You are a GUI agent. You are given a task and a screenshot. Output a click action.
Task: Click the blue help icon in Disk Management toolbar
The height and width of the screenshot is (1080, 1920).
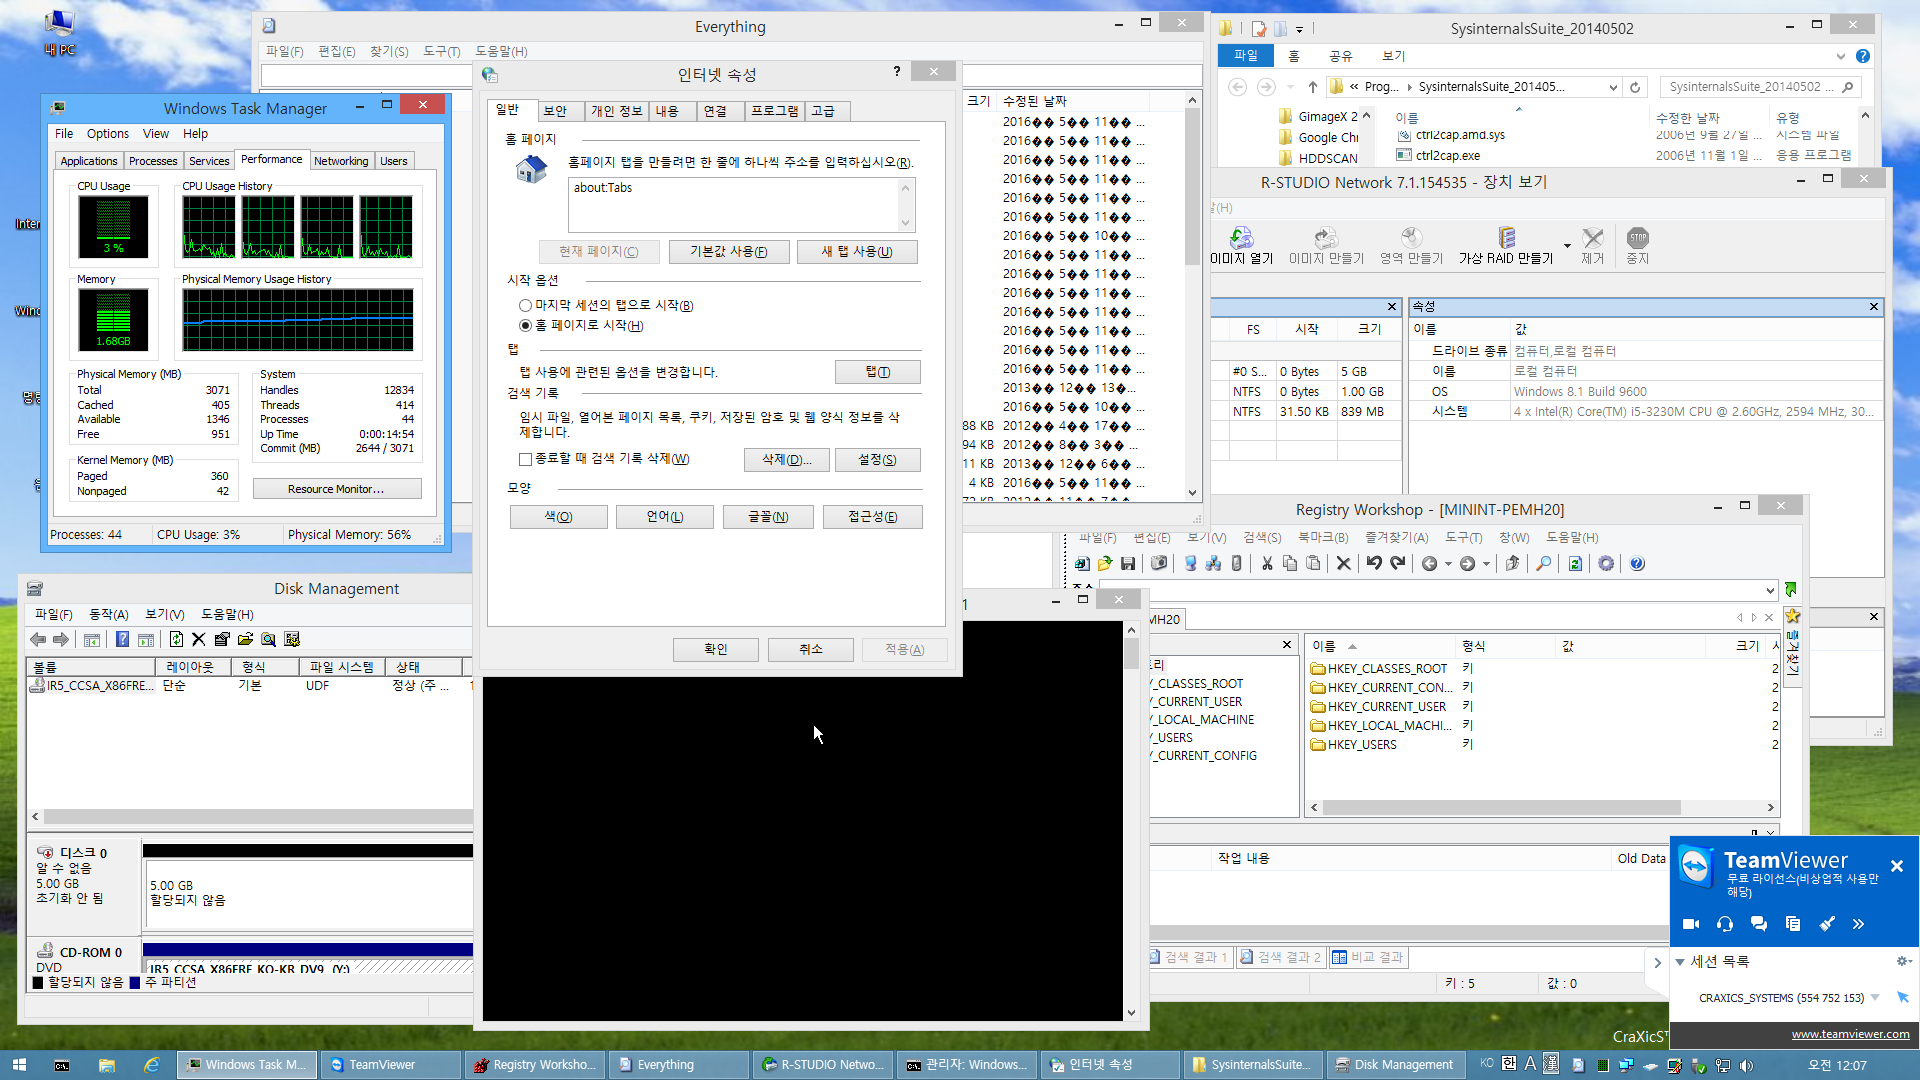[x=122, y=640]
